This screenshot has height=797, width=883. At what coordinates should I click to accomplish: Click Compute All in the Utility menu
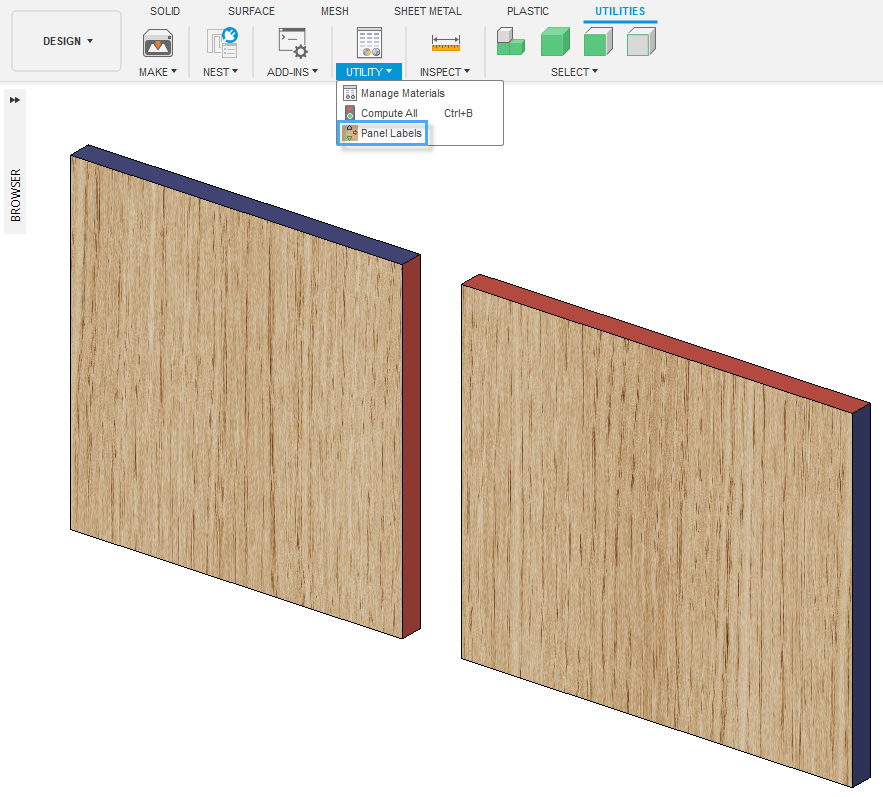click(388, 113)
